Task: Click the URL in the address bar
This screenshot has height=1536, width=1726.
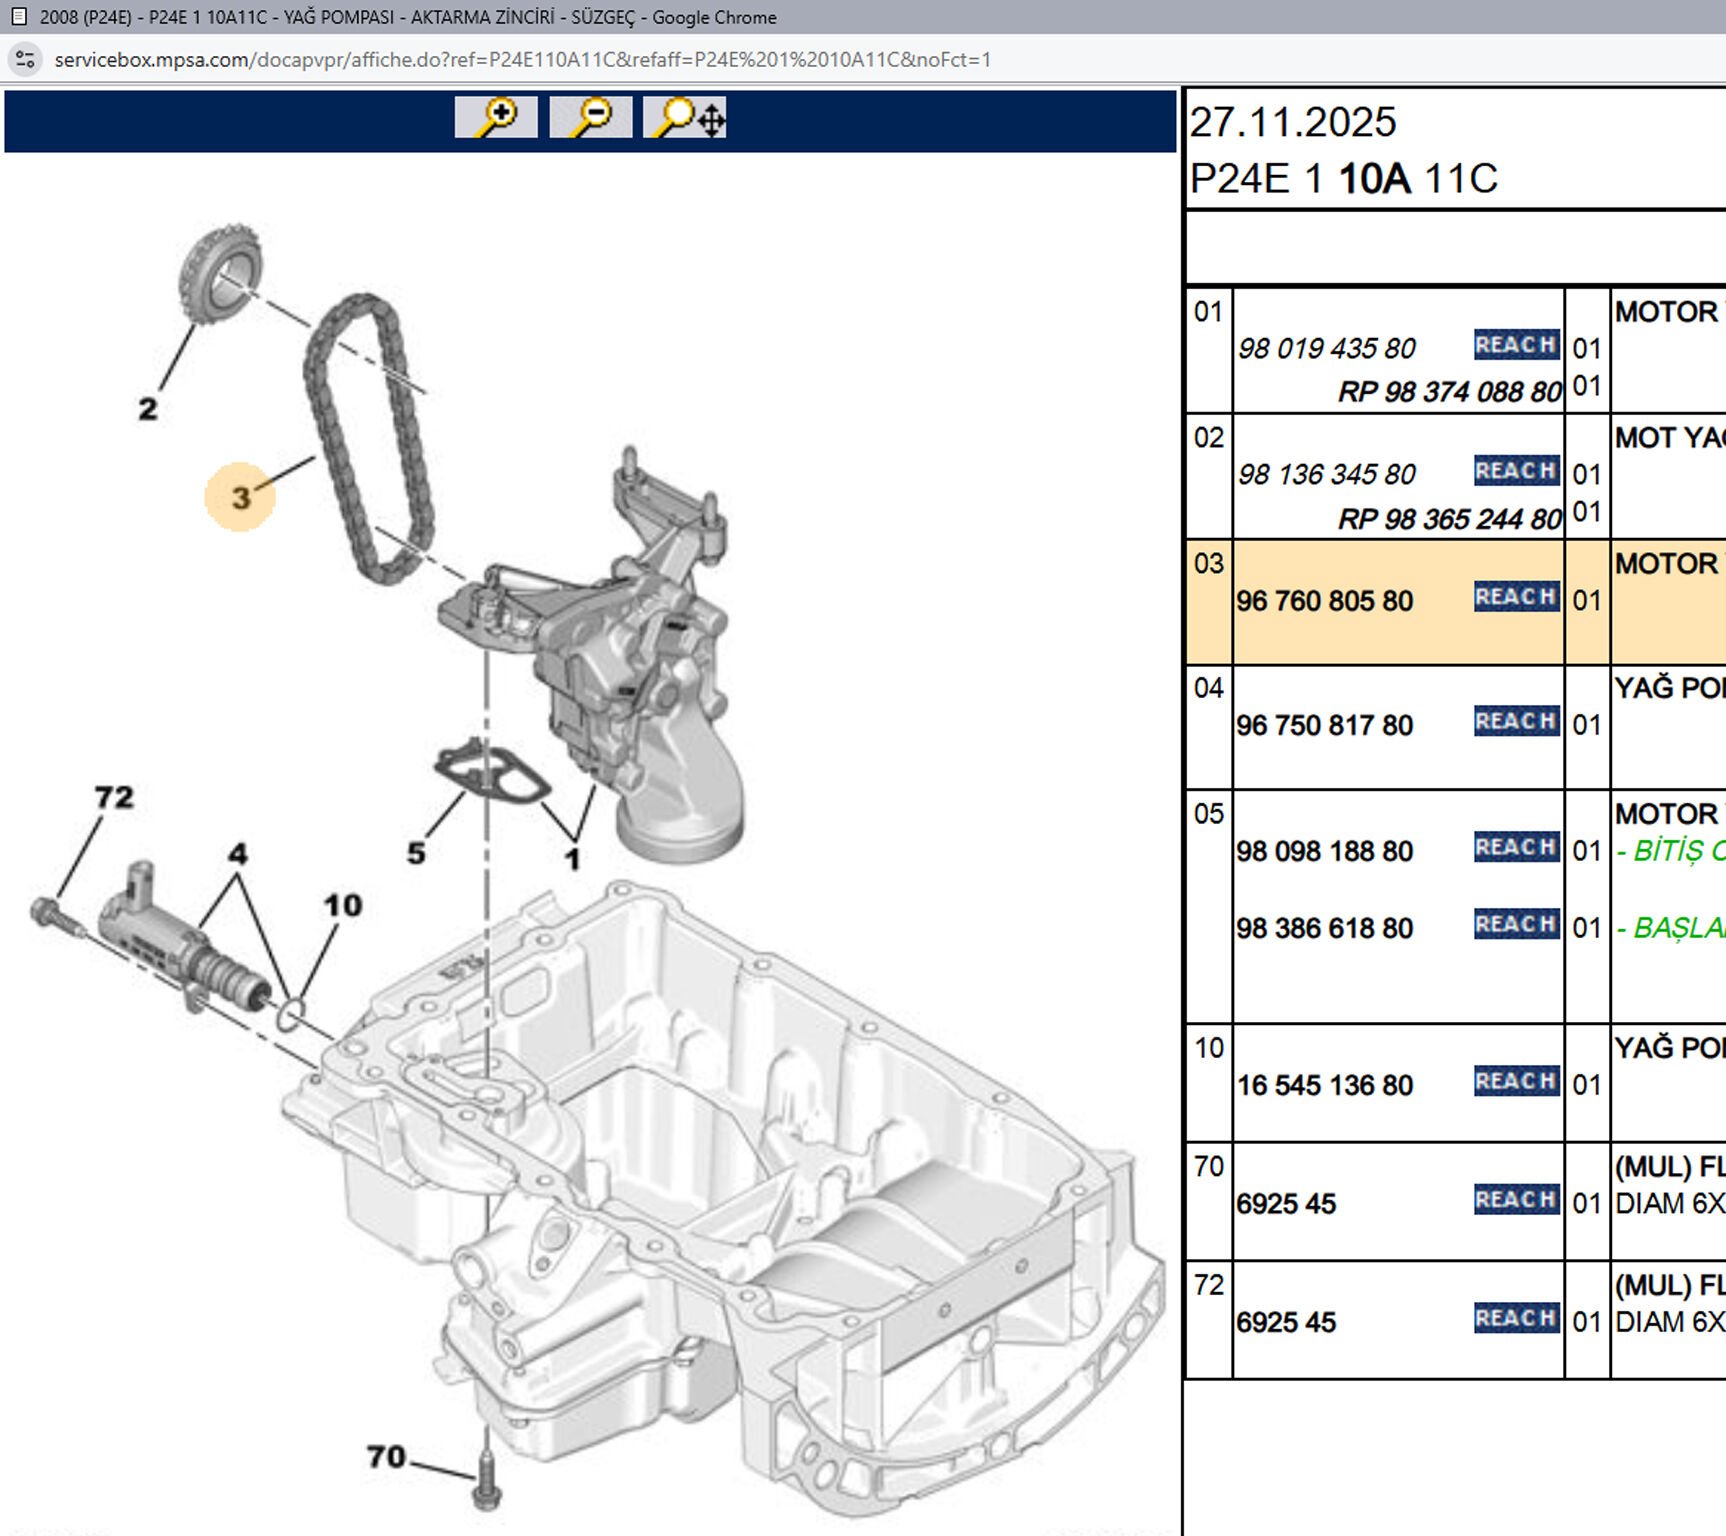Action: tap(522, 59)
